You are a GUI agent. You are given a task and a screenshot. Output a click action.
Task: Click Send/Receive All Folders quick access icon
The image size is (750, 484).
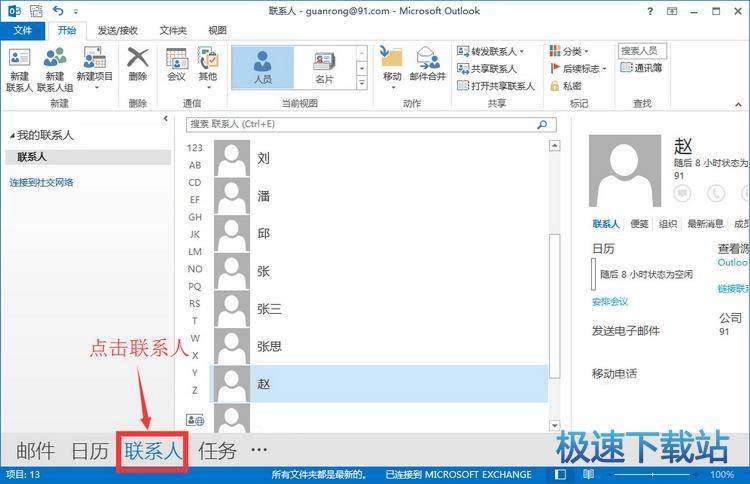pyautogui.click(x=37, y=11)
